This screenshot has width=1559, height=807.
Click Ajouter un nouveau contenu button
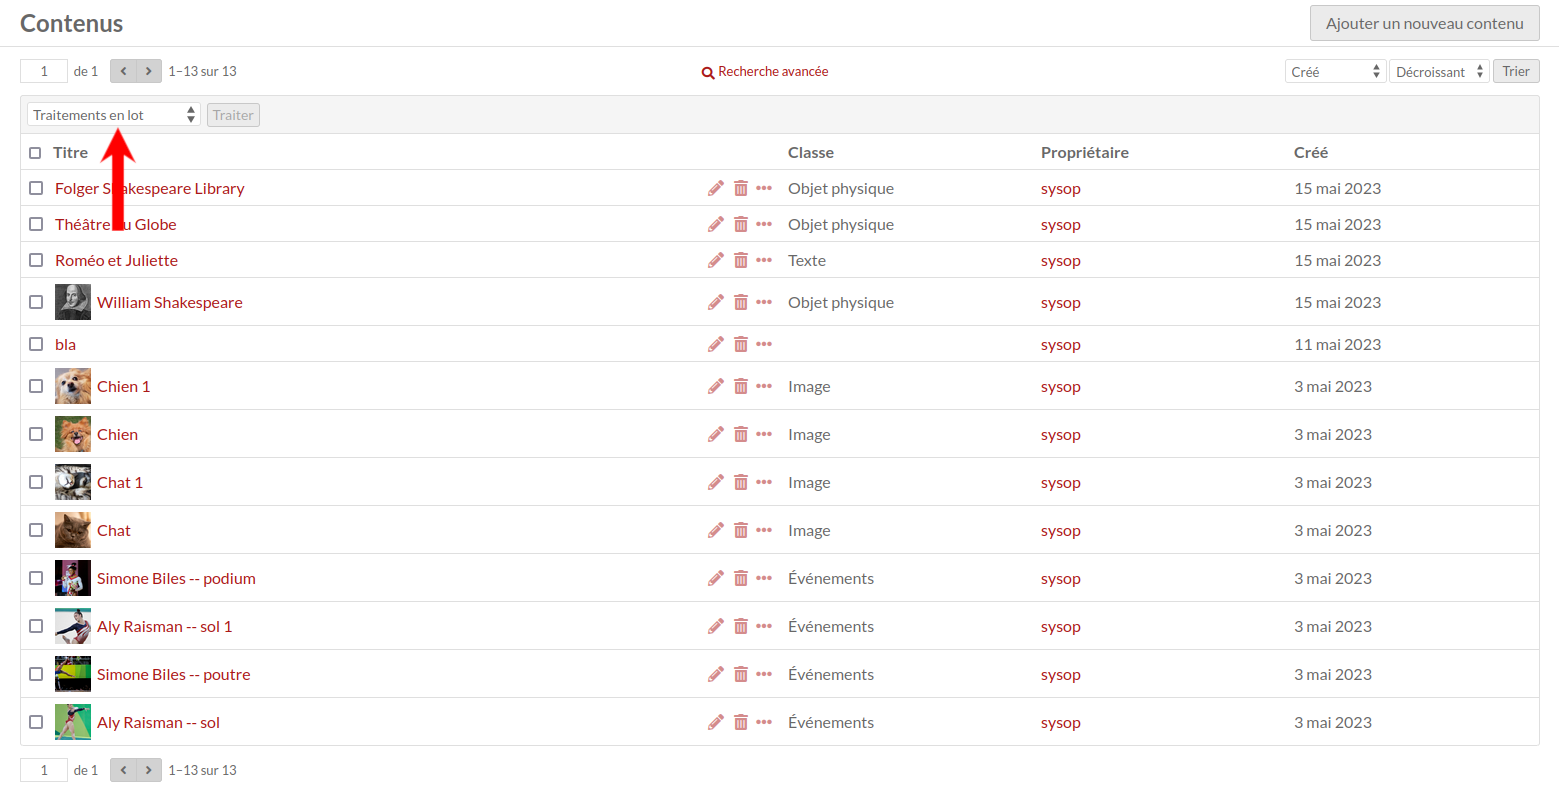click(x=1425, y=23)
